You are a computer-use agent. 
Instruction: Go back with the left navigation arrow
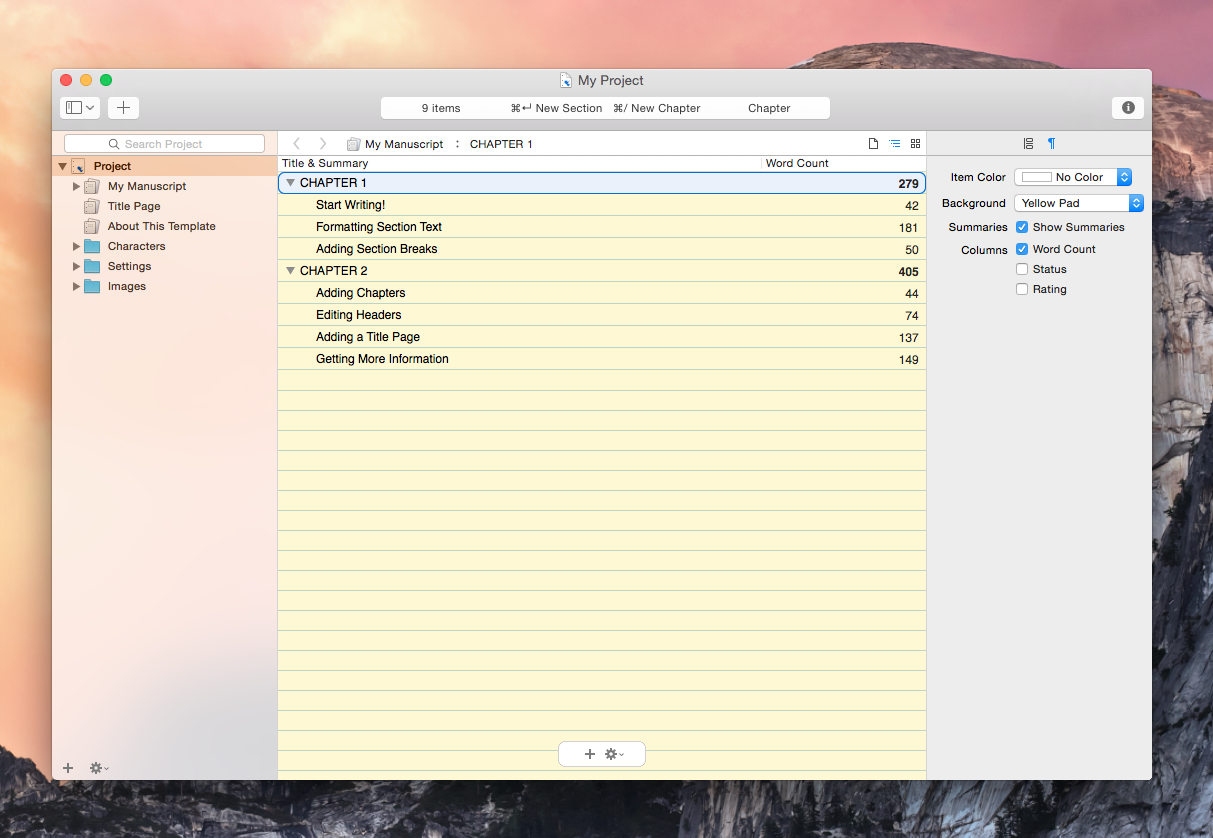(296, 144)
